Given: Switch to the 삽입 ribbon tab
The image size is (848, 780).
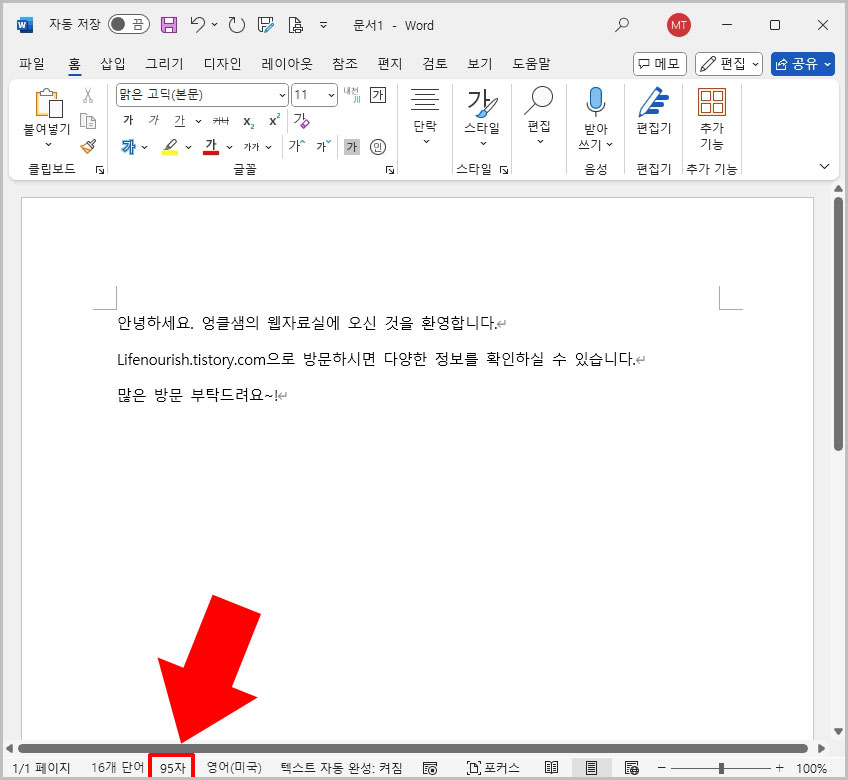Looking at the screenshot, I should point(112,62).
